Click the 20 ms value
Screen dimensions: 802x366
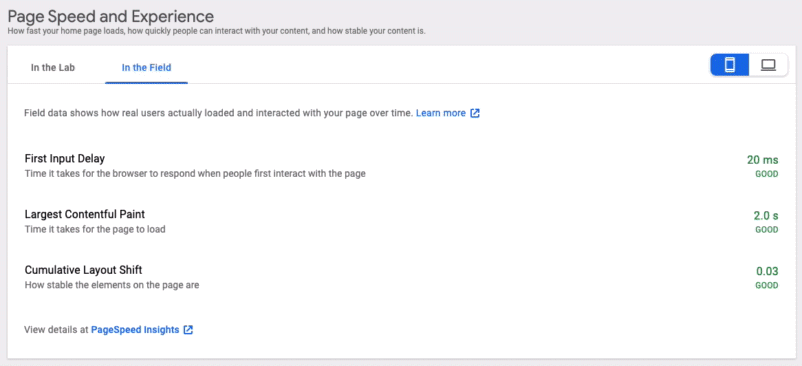[763, 160]
